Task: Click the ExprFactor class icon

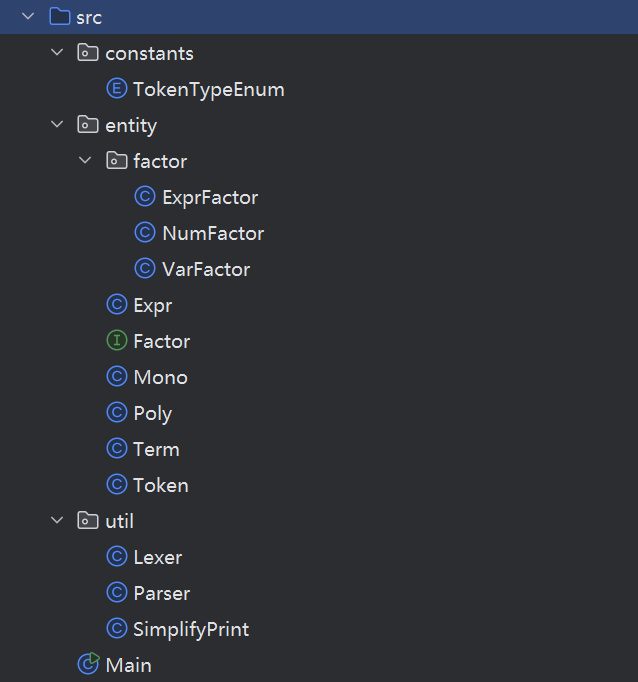Action: (145, 198)
